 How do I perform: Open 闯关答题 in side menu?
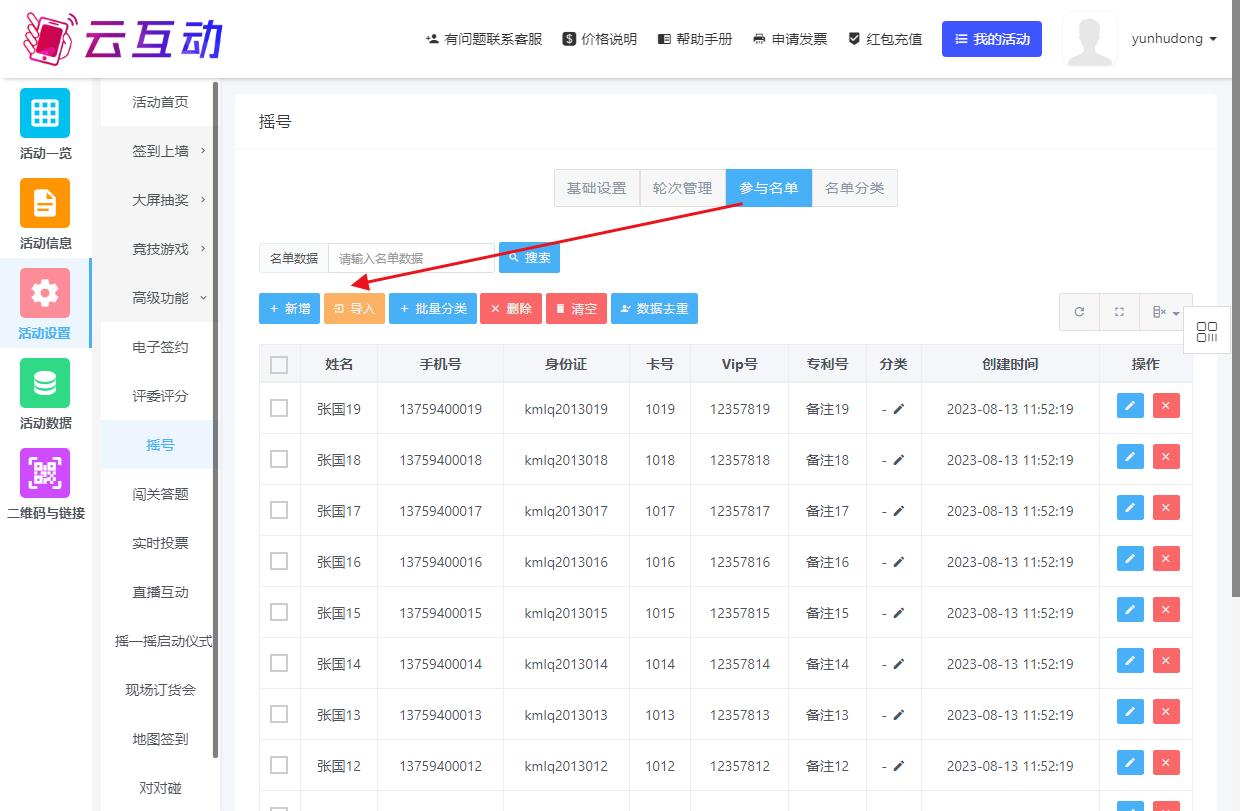tap(160, 494)
